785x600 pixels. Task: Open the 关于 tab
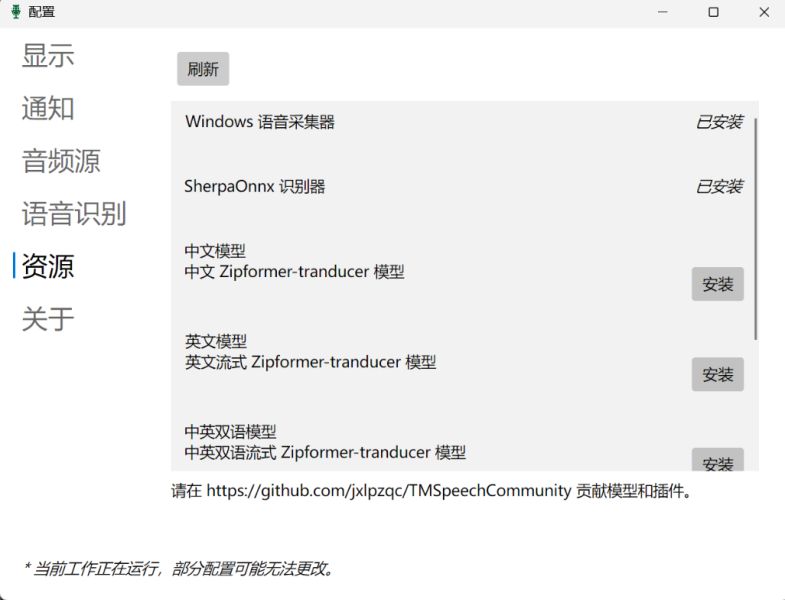(x=48, y=319)
